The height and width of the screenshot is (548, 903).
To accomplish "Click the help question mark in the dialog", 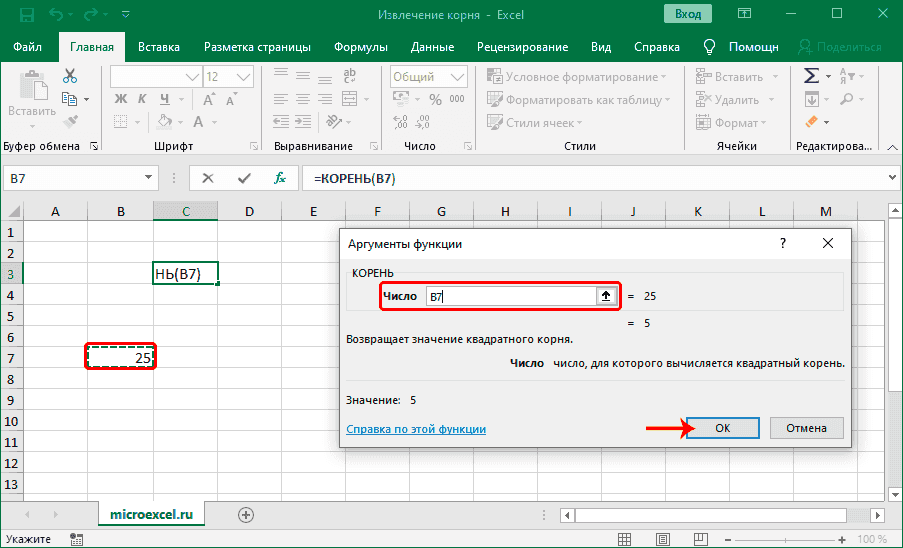I will click(x=782, y=243).
